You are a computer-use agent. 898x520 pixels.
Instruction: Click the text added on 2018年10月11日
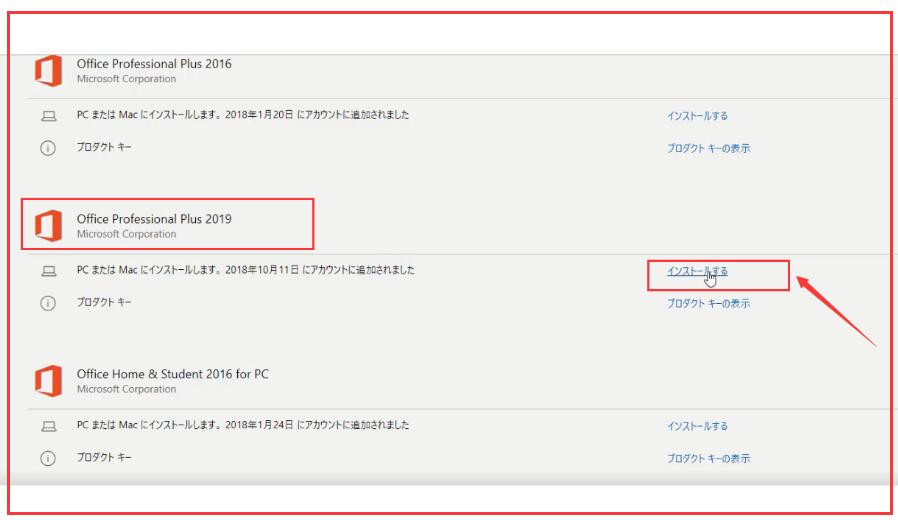(x=246, y=270)
